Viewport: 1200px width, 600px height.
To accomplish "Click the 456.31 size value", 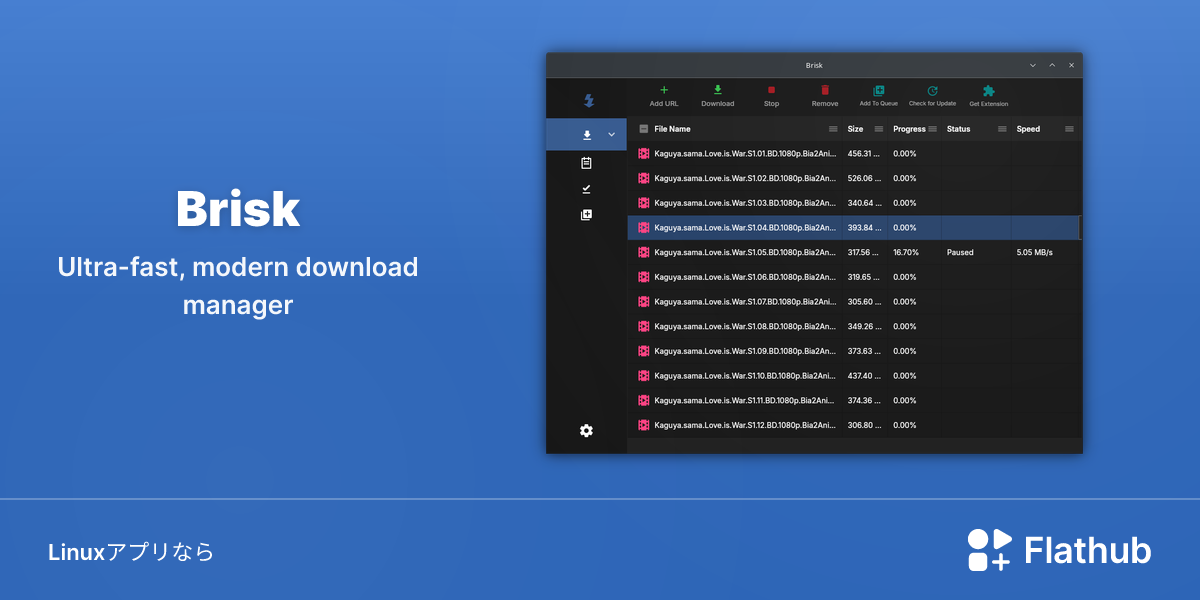I will pos(864,154).
